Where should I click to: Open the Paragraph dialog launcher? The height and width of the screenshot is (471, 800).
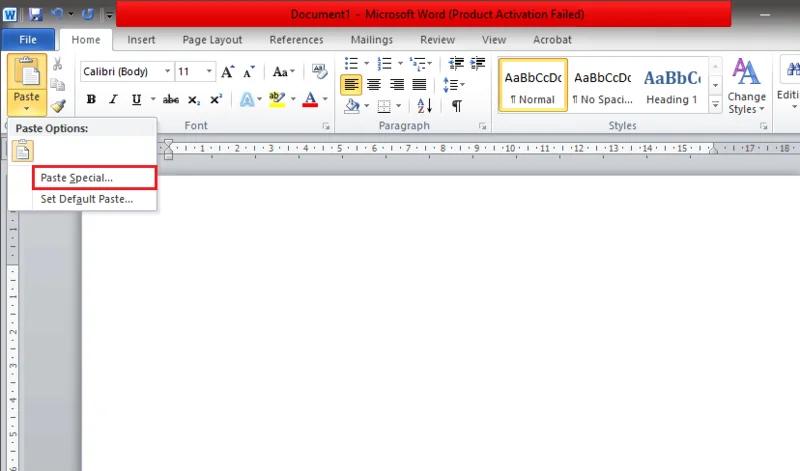[482, 127]
